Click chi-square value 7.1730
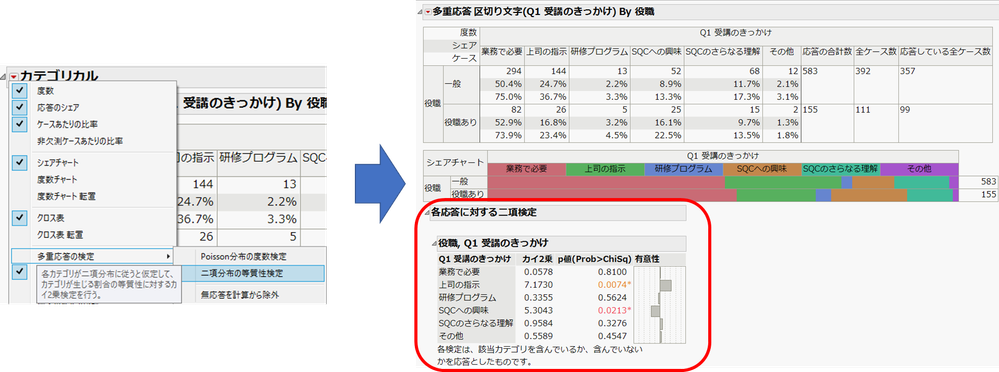 [x=539, y=285]
